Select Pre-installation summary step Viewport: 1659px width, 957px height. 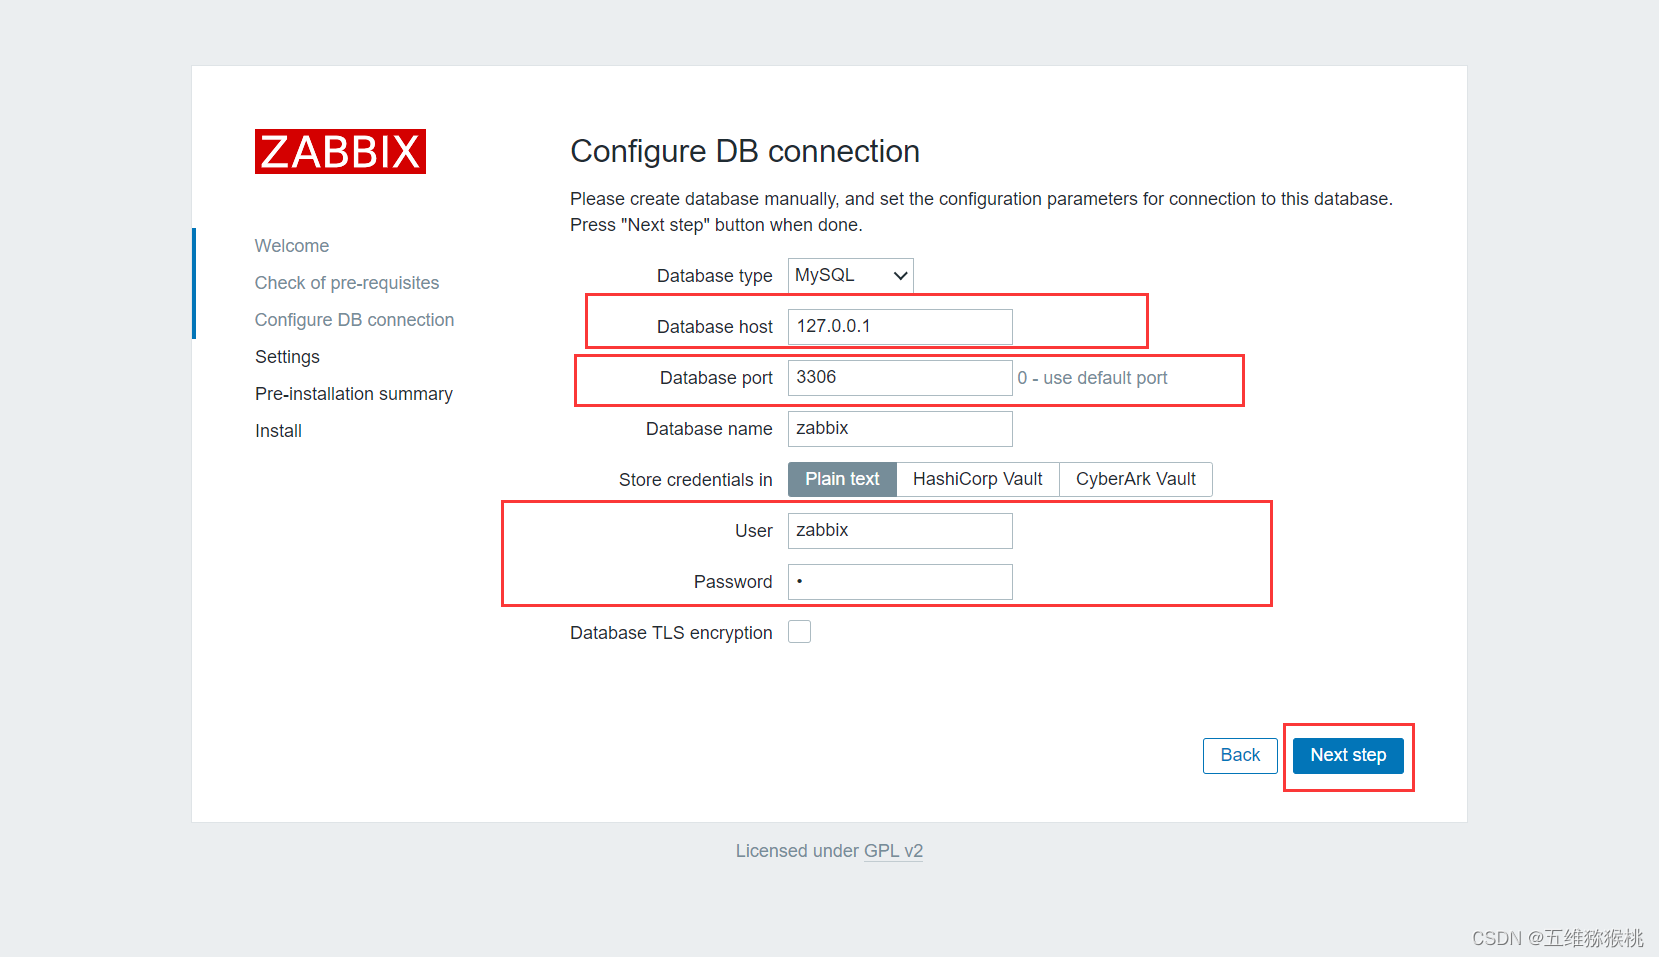point(354,394)
